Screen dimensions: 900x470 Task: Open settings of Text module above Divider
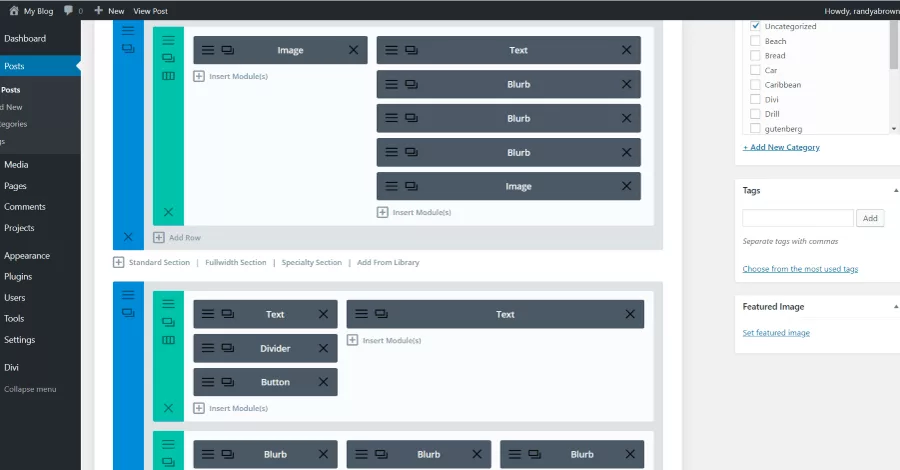pos(208,314)
